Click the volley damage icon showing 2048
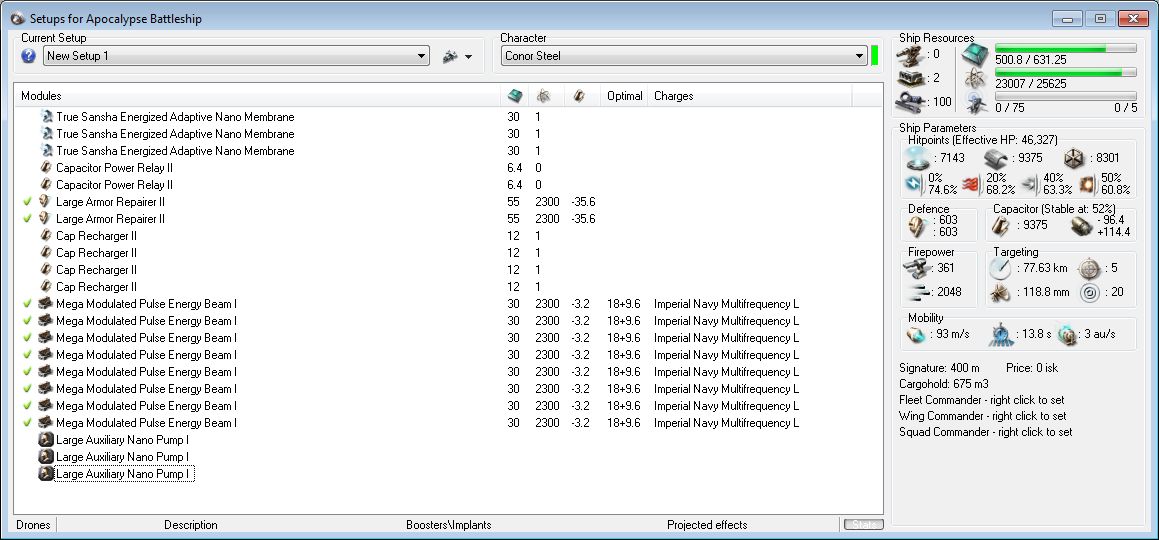1159x540 pixels. [x=917, y=292]
